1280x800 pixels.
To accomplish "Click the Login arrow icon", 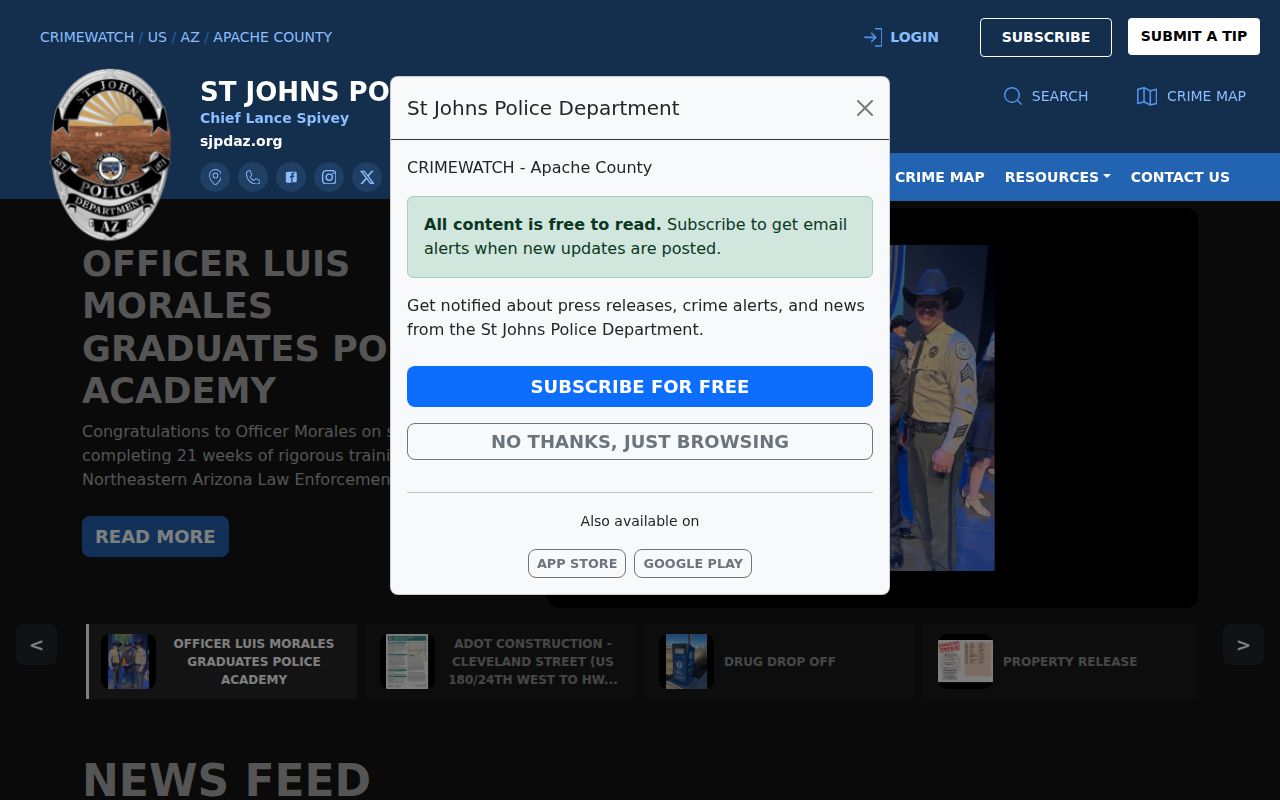I will click(873, 37).
